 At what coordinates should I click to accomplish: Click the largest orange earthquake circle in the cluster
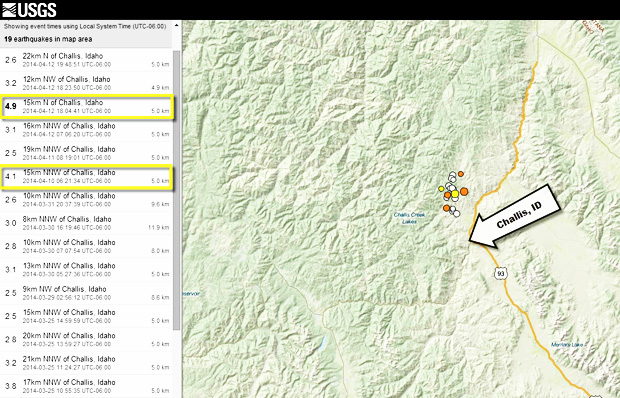pos(464,192)
